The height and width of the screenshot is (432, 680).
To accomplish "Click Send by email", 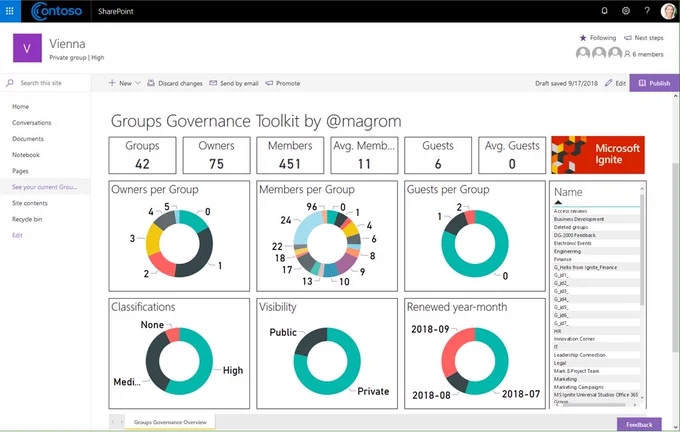I will (234, 83).
